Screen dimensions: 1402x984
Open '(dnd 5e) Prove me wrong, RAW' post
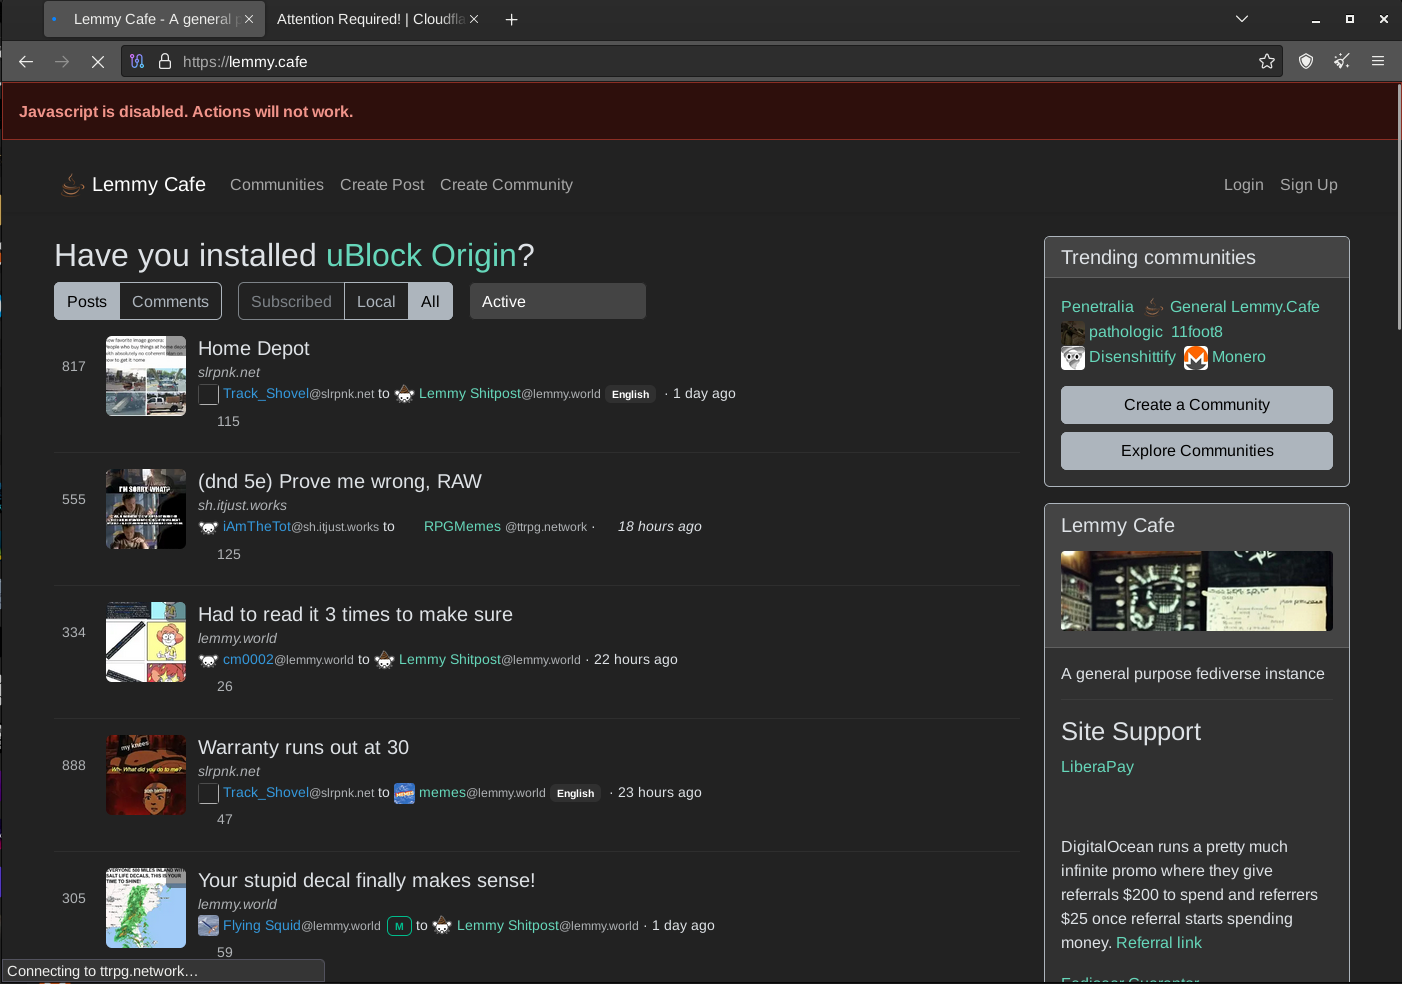point(340,482)
